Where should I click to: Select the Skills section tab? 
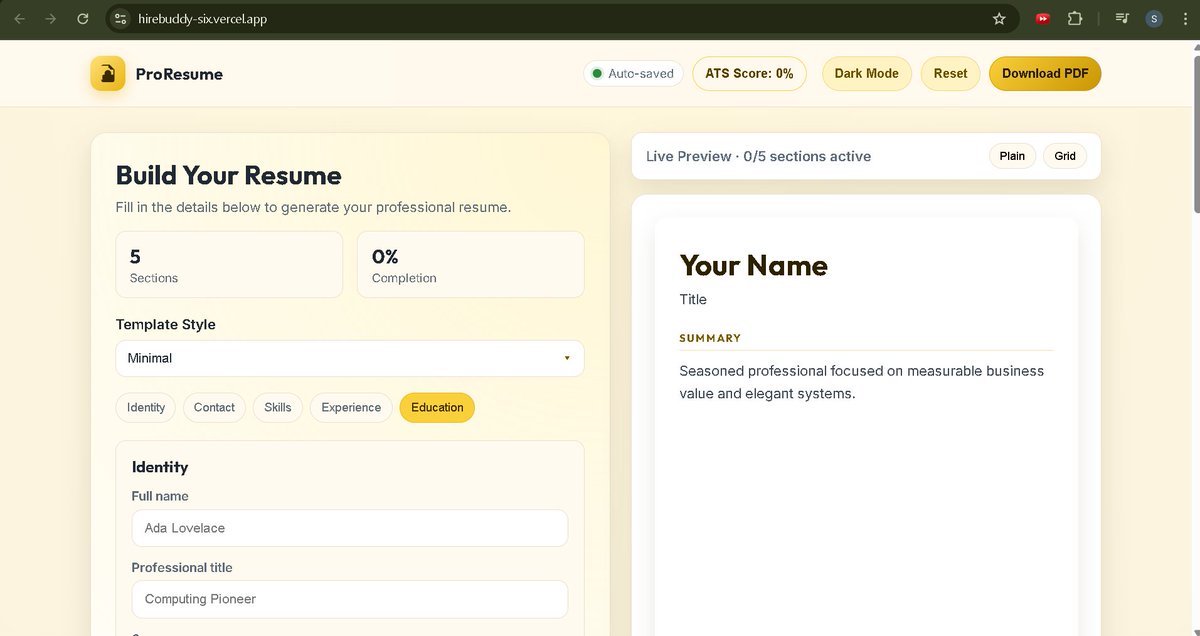tap(278, 407)
